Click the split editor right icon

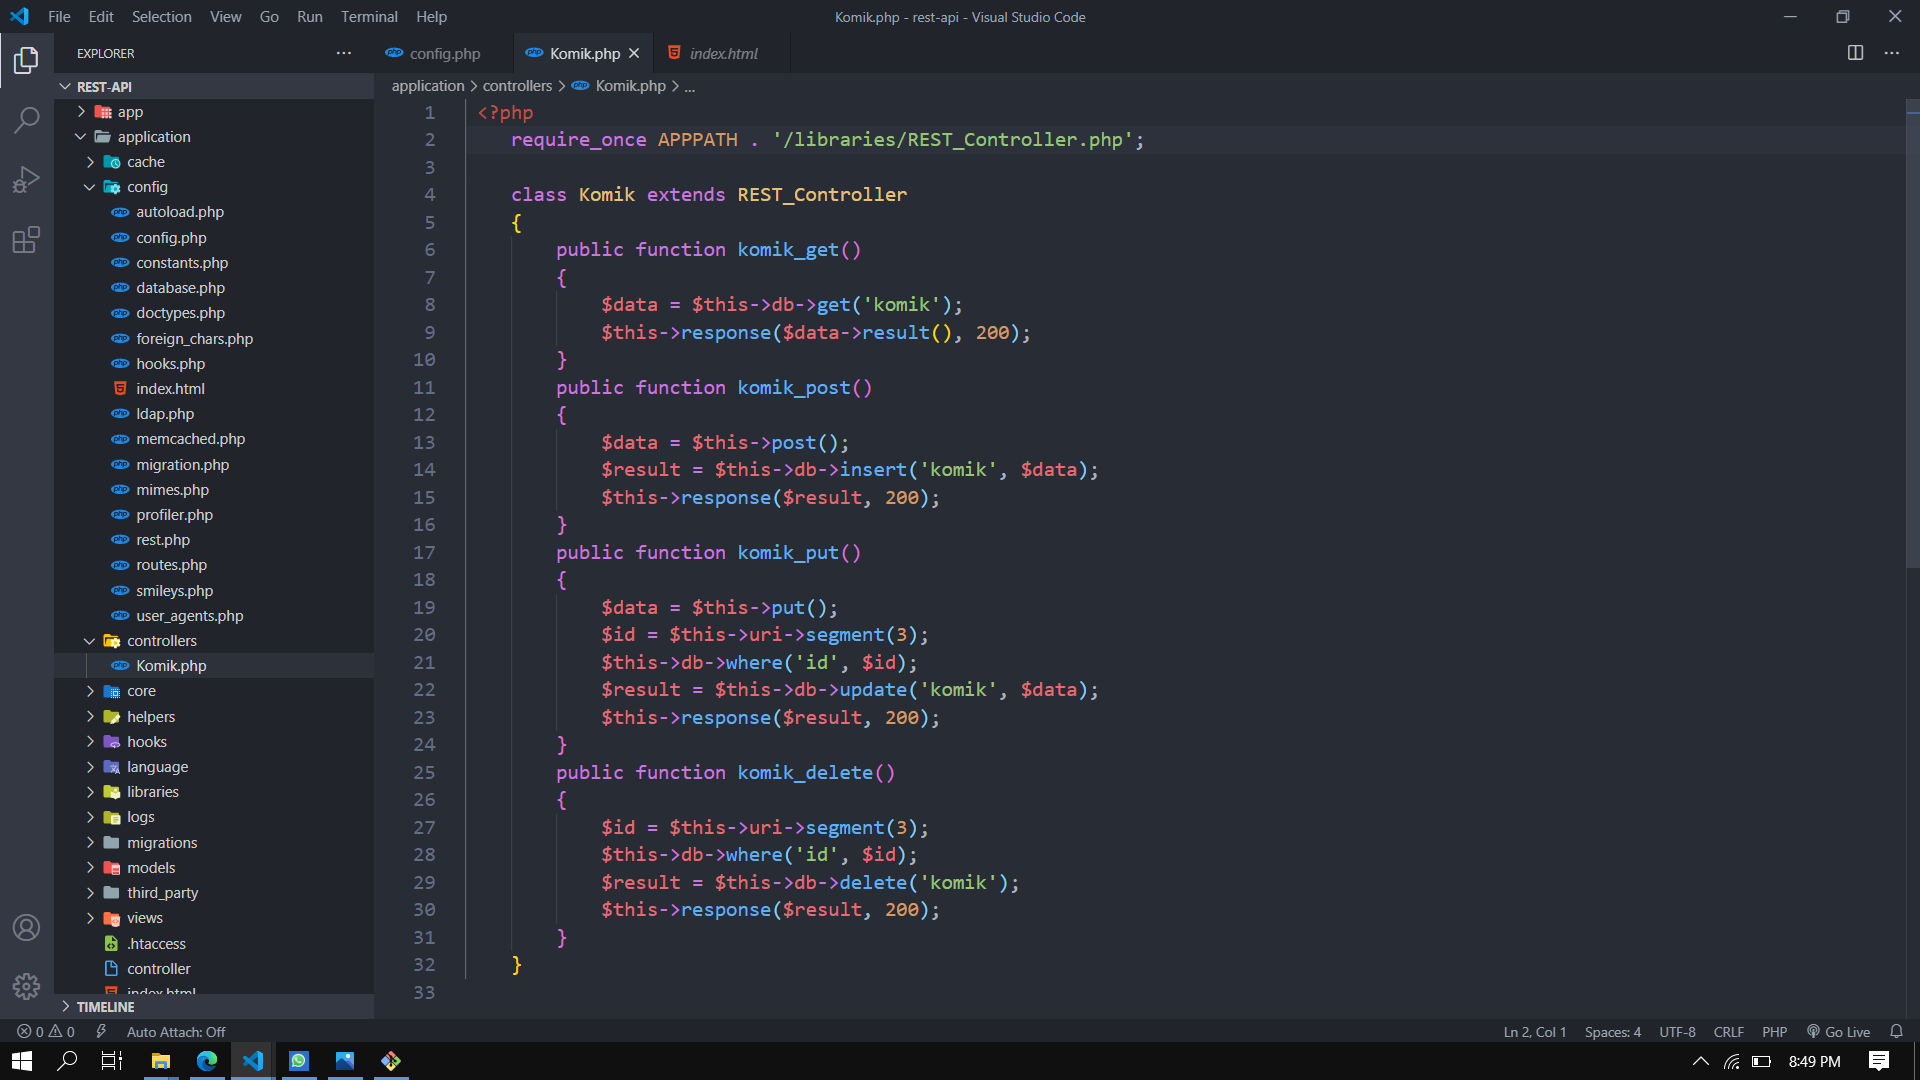pos(1855,53)
